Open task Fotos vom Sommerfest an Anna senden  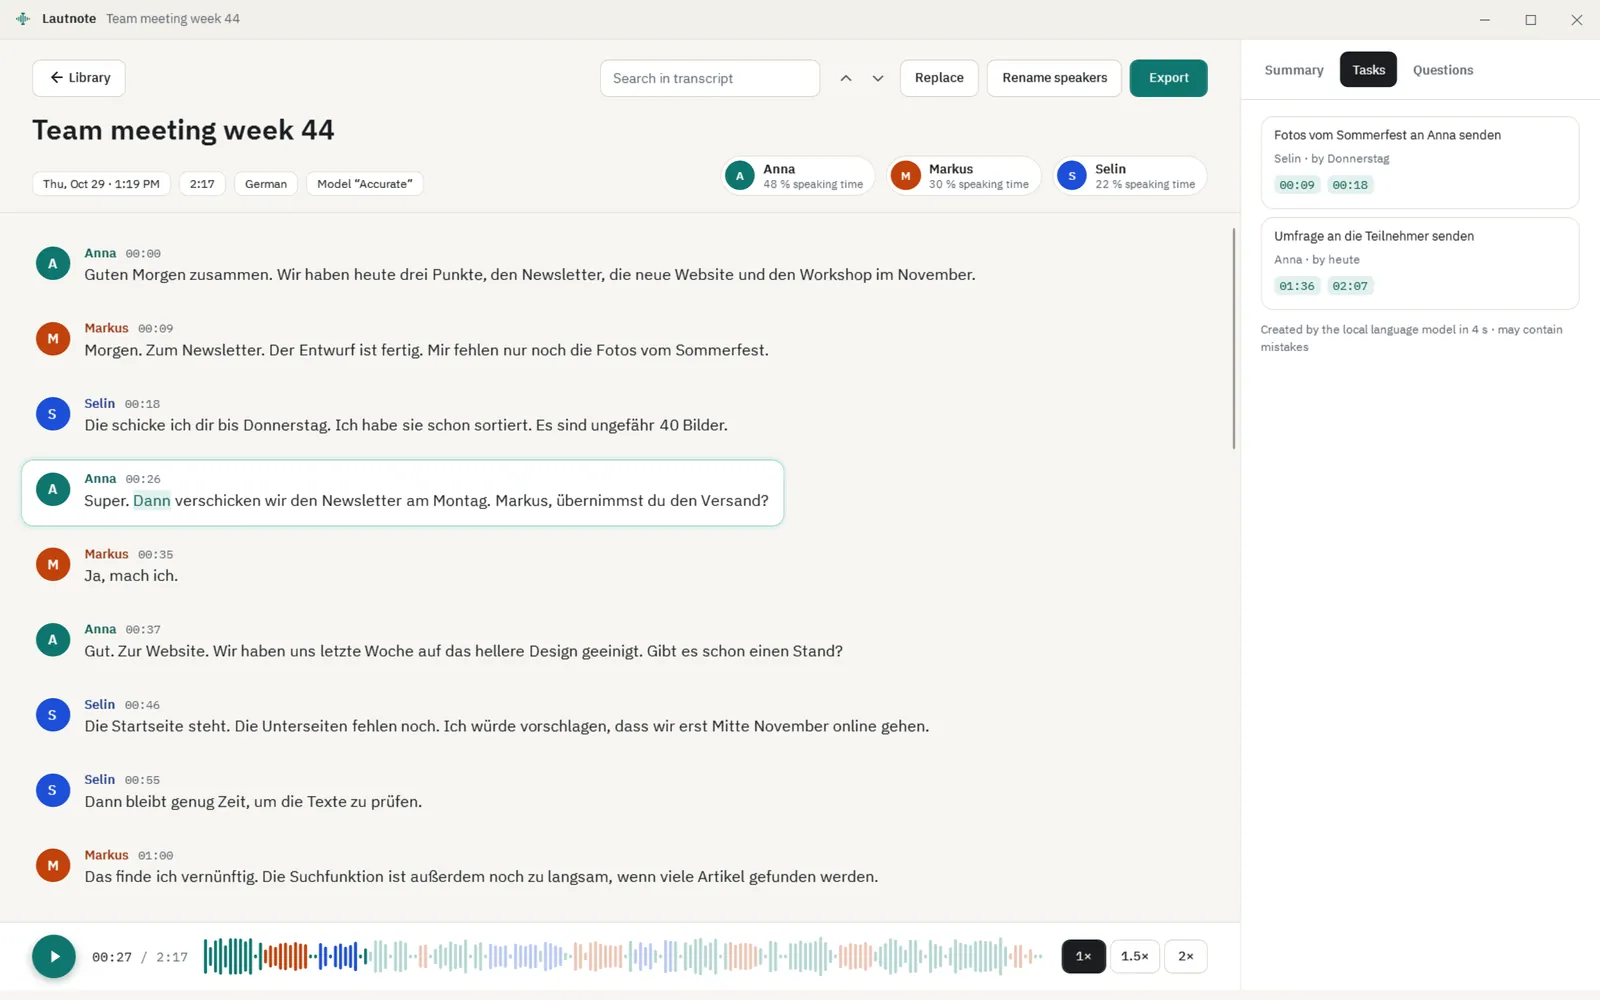[1419, 162]
